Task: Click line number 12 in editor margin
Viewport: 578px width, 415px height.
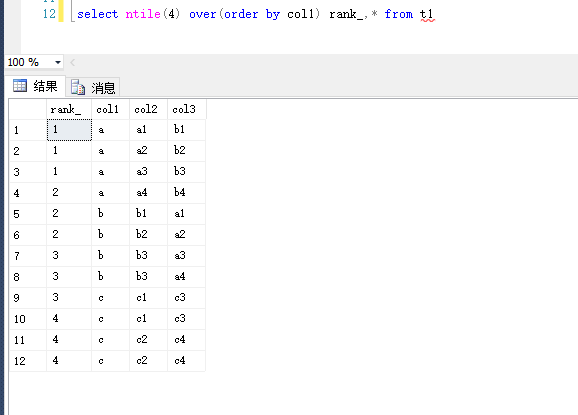Action: pos(49,14)
